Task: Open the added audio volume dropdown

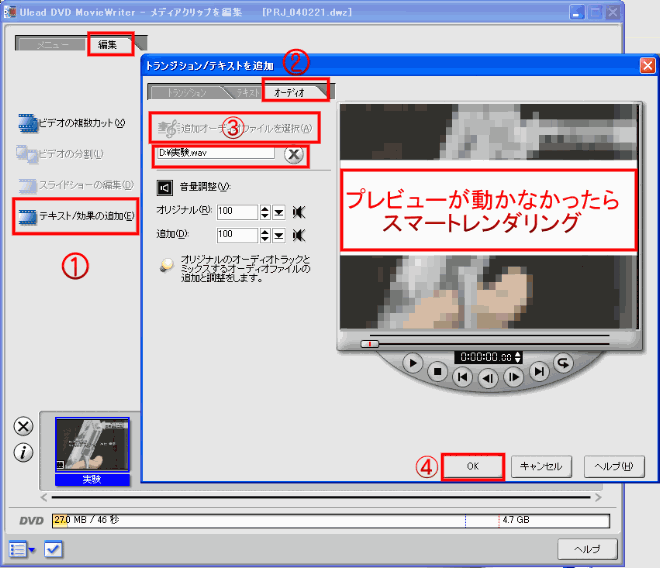Action: pos(280,236)
